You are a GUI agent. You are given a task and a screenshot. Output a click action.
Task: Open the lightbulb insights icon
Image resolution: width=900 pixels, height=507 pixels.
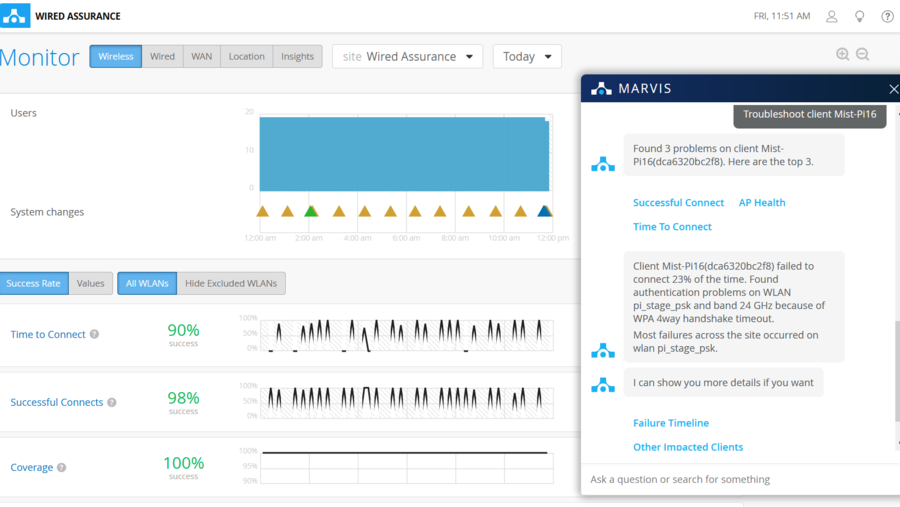pos(859,16)
